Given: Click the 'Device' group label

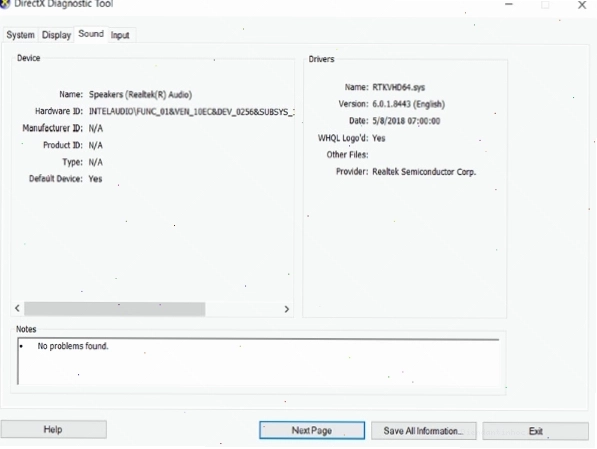Looking at the screenshot, I should tap(29, 58).
